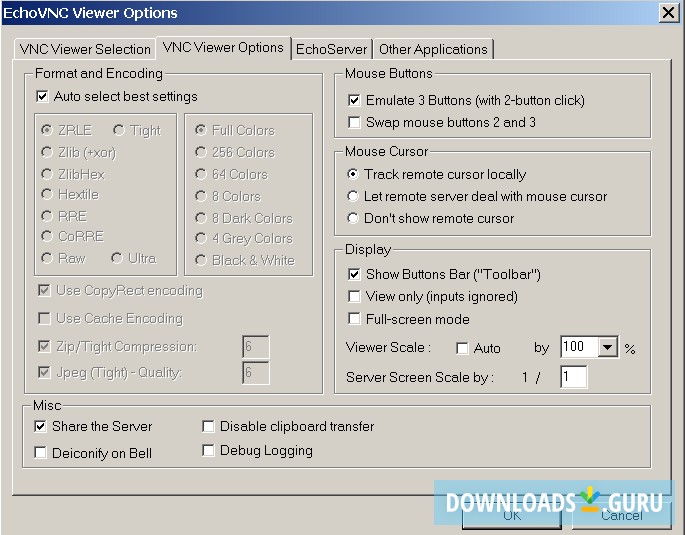Viewport: 685px width, 535px height.
Task: Select Hextile encoding
Action: click(47, 194)
